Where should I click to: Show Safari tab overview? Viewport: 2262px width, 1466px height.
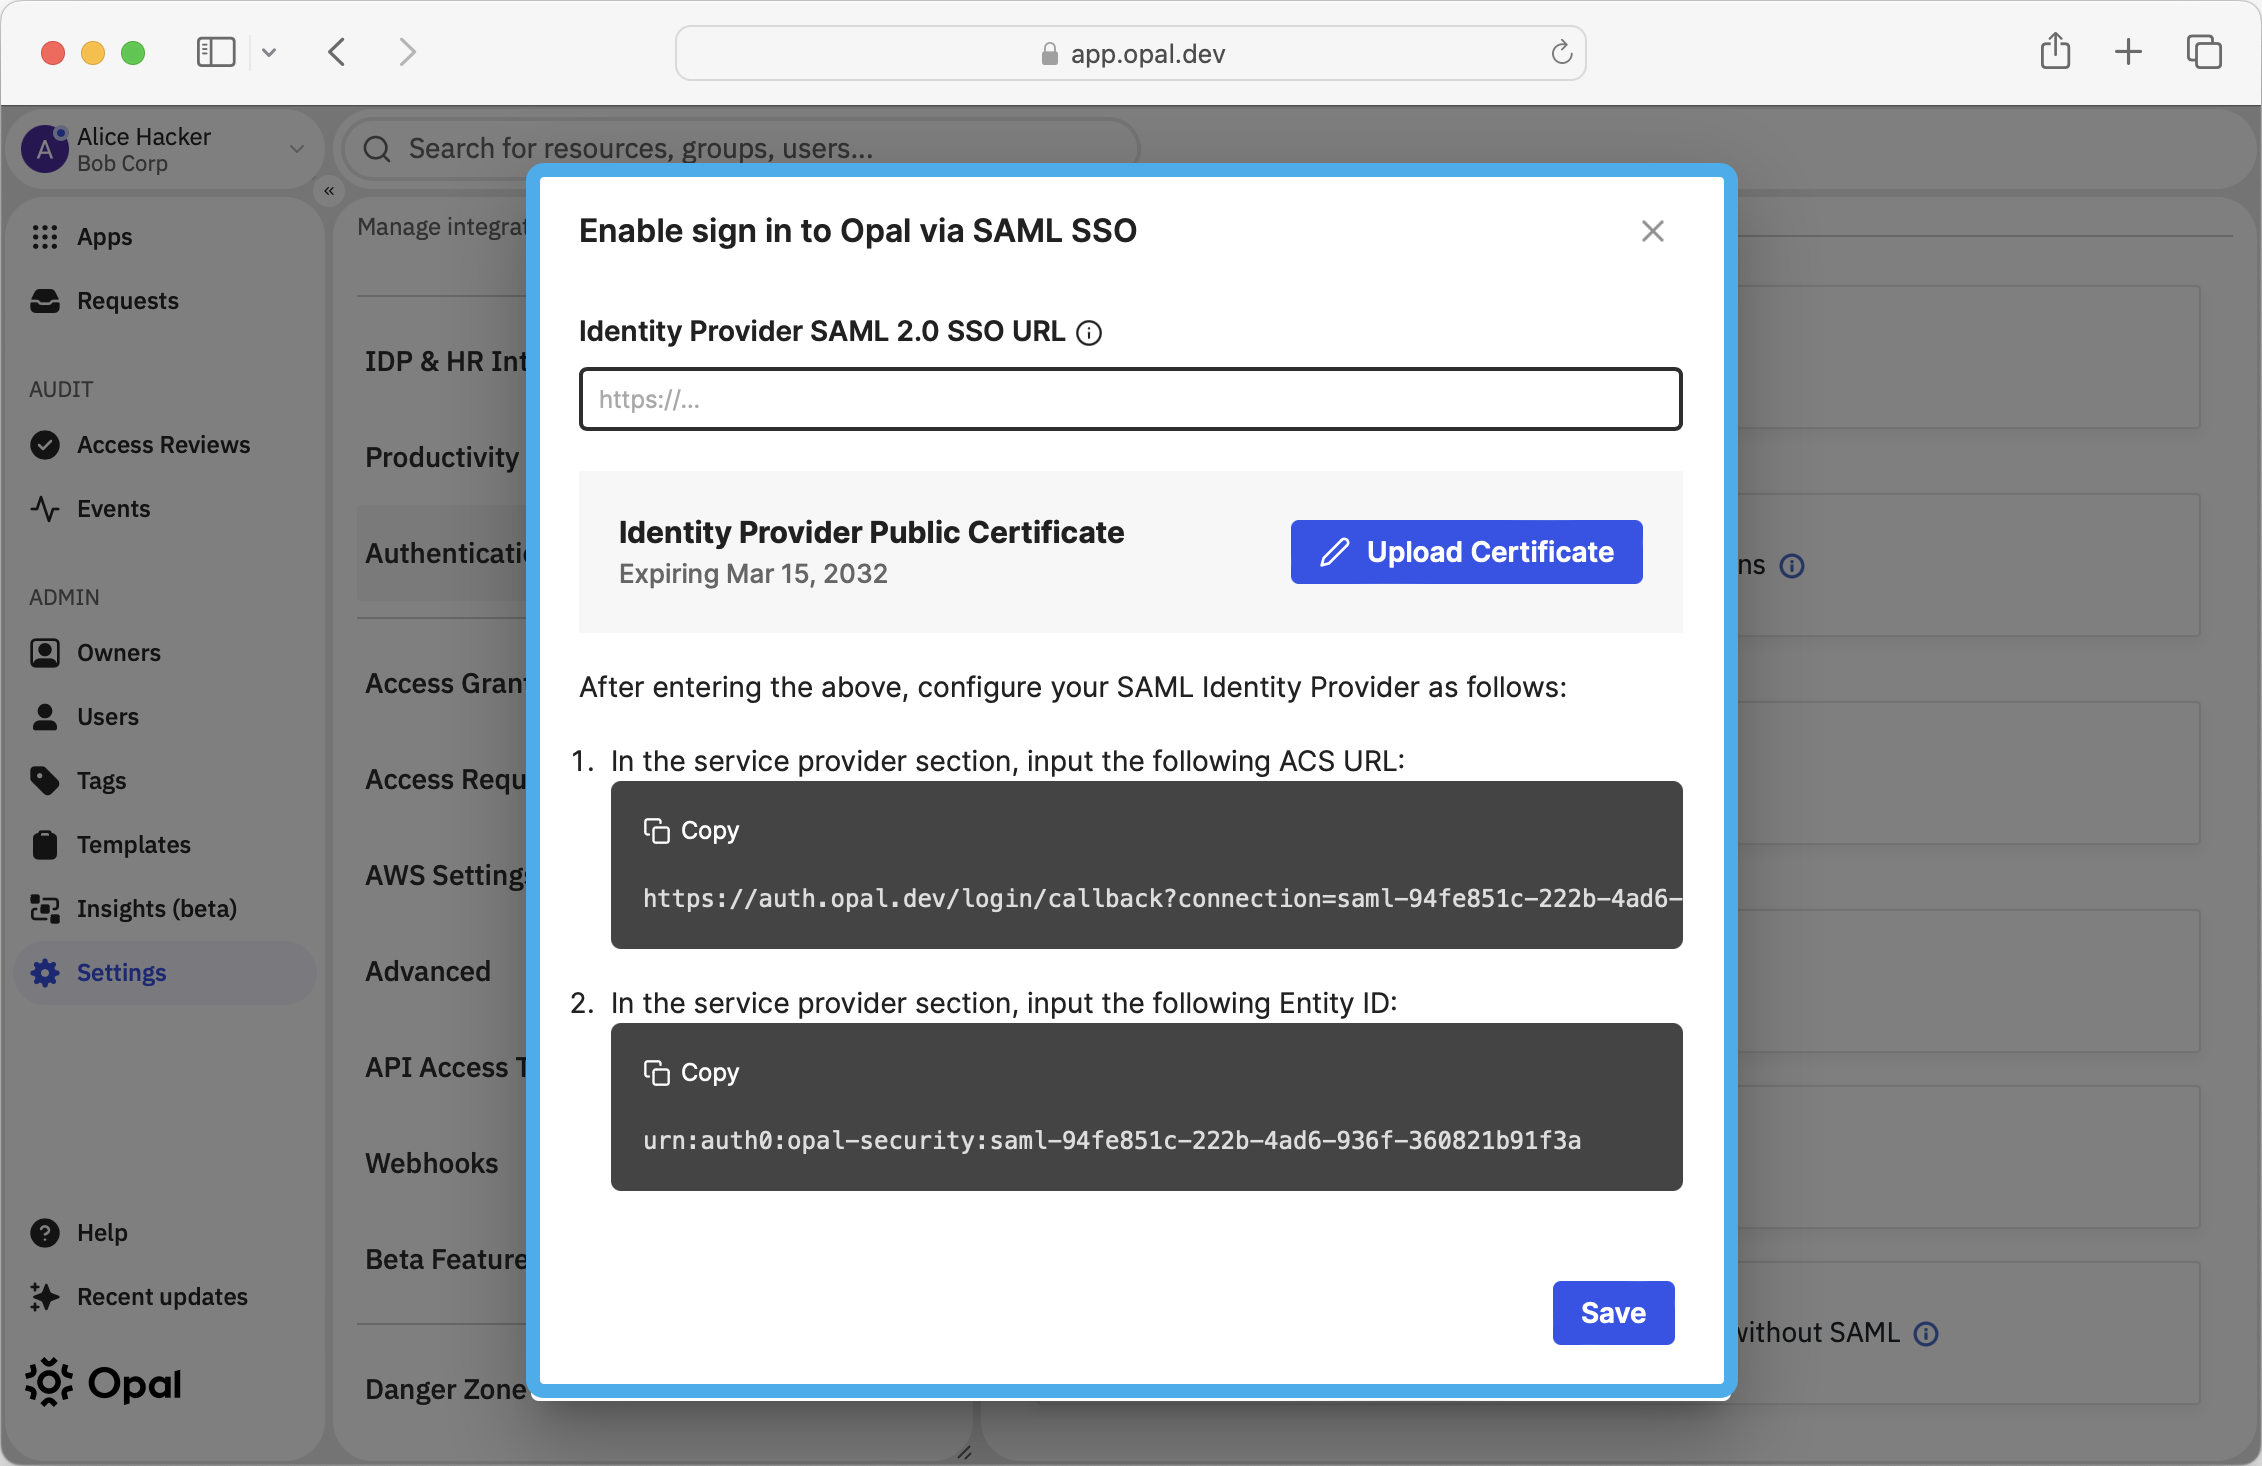point(2204,52)
